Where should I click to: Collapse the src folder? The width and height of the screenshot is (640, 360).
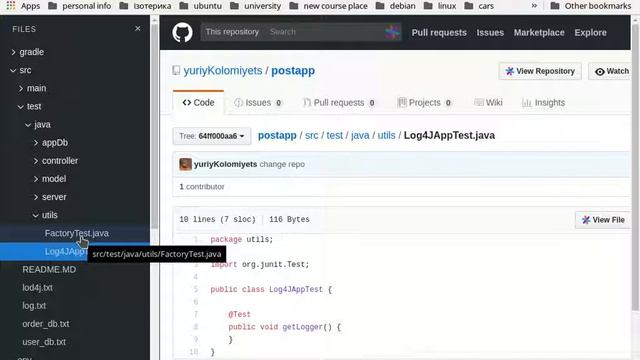coord(20,70)
